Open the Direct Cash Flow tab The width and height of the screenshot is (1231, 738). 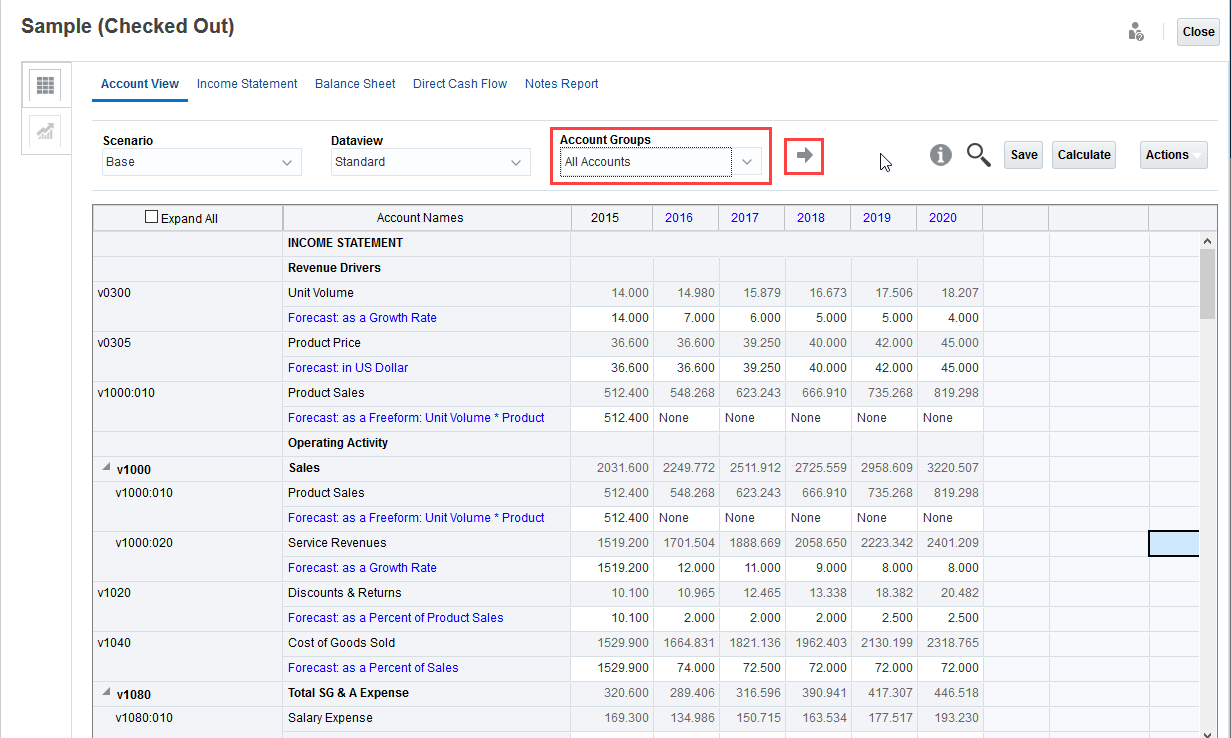coord(460,84)
